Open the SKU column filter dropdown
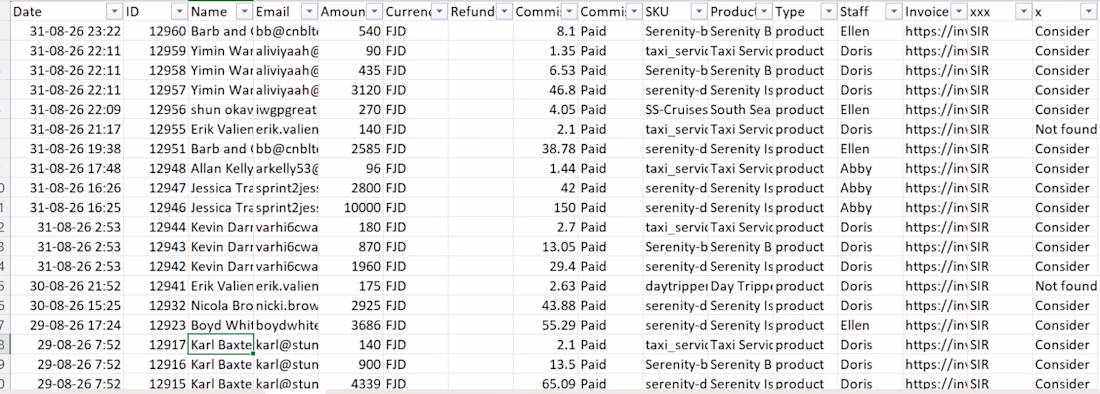Screen dimensions: 1100x394 coord(699,11)
